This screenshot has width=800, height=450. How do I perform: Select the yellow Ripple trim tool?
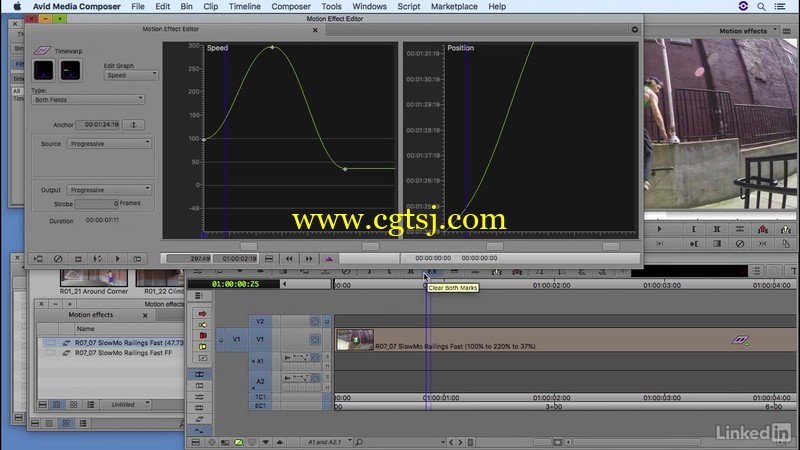(203, 347)
